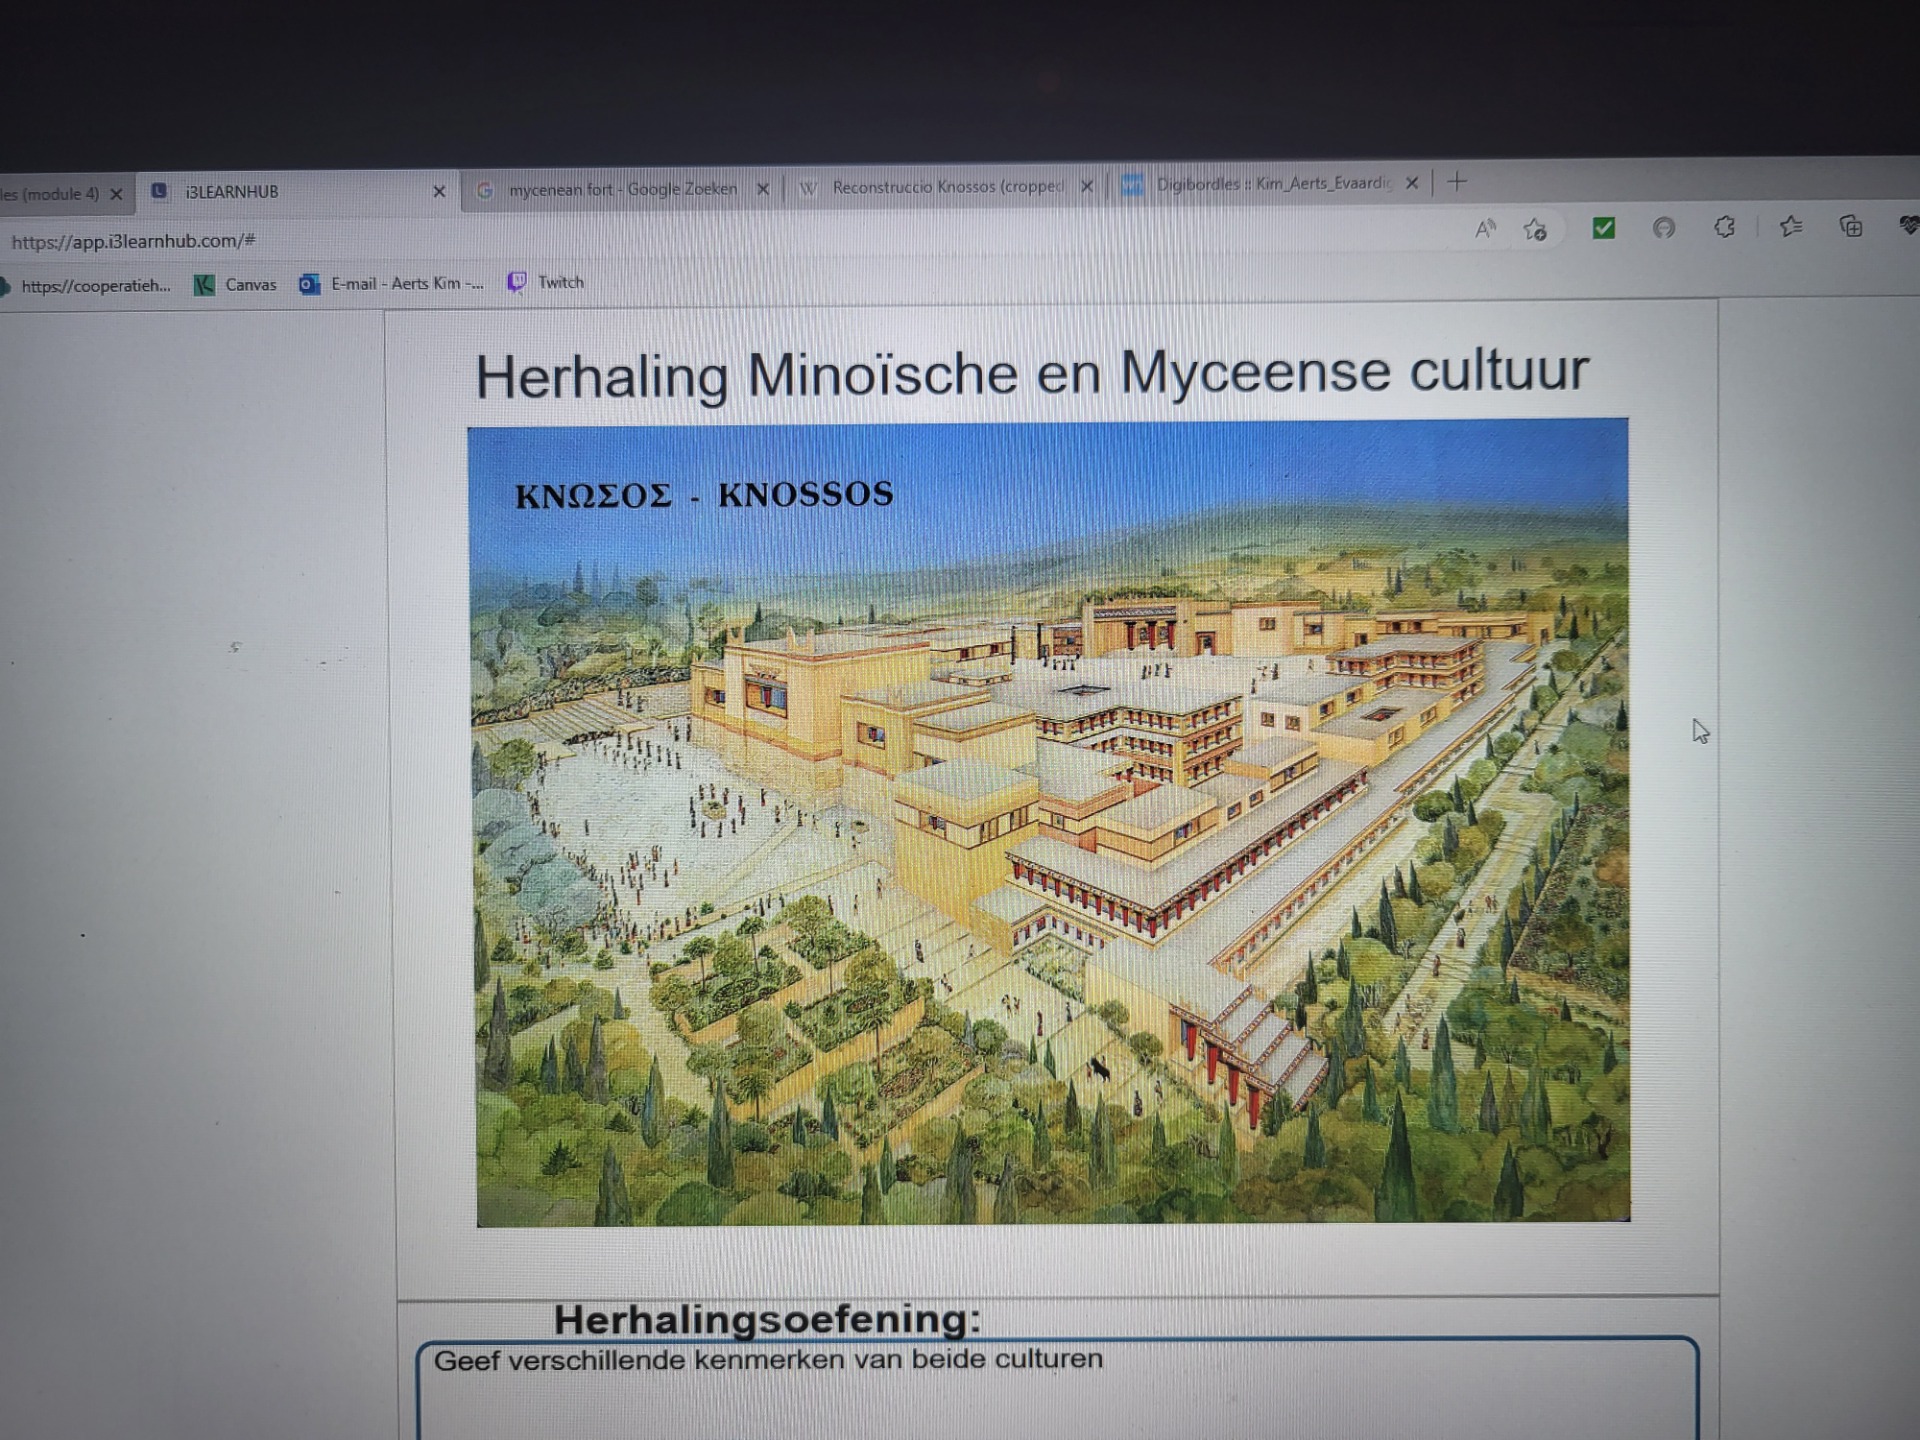The image size is (1920, 1440).
Task: Click the gray circular extension icon
Action: [x=1663, y=229]
